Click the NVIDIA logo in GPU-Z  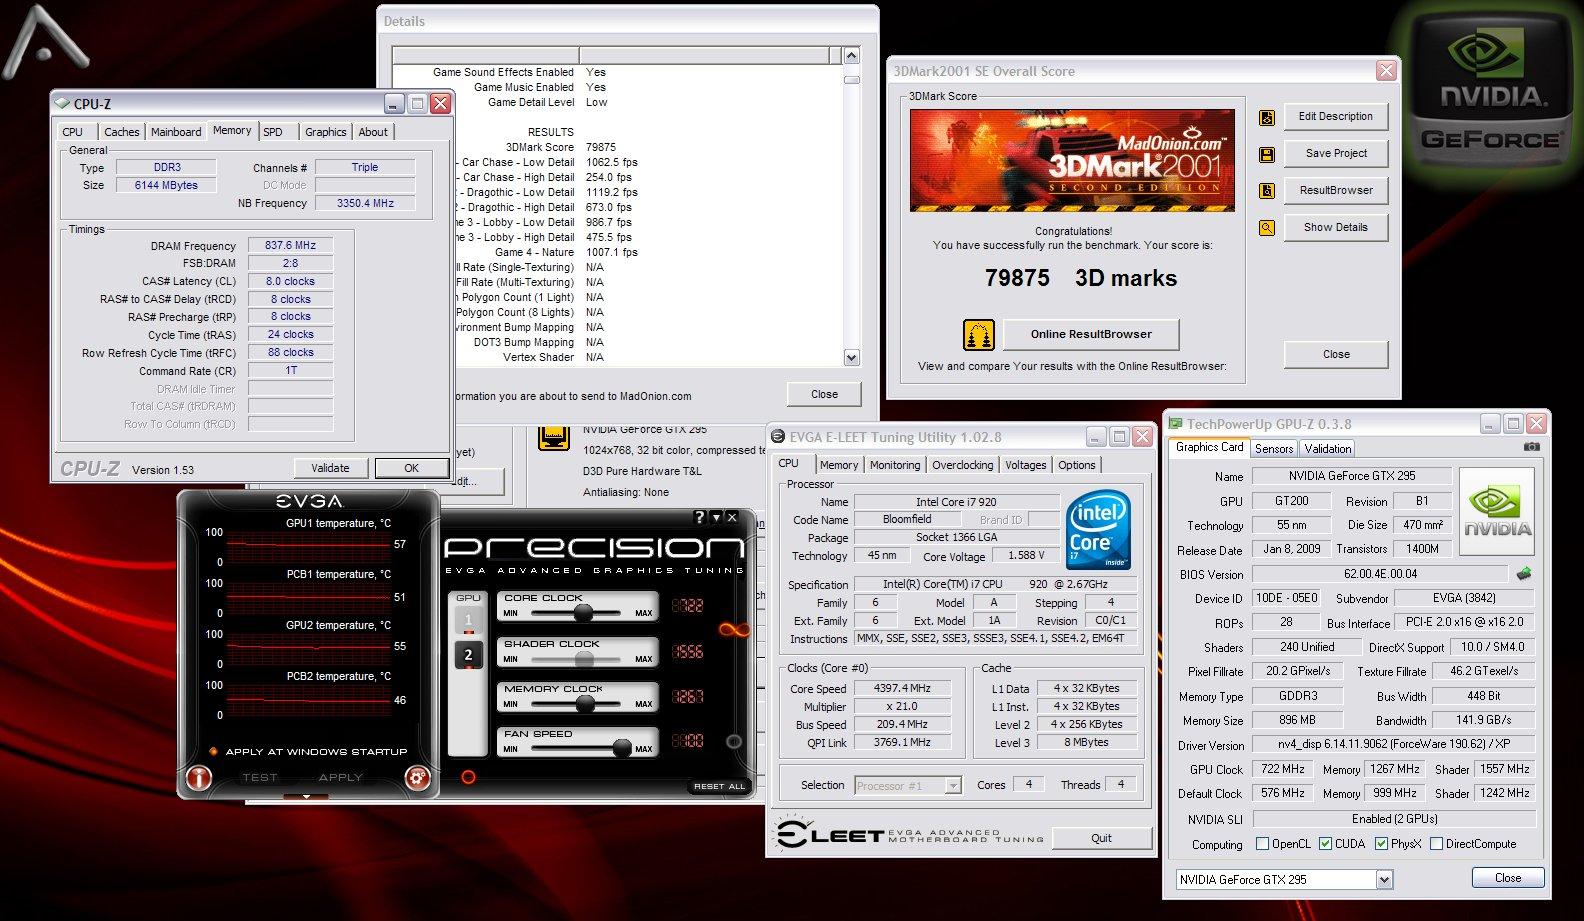1497,513
